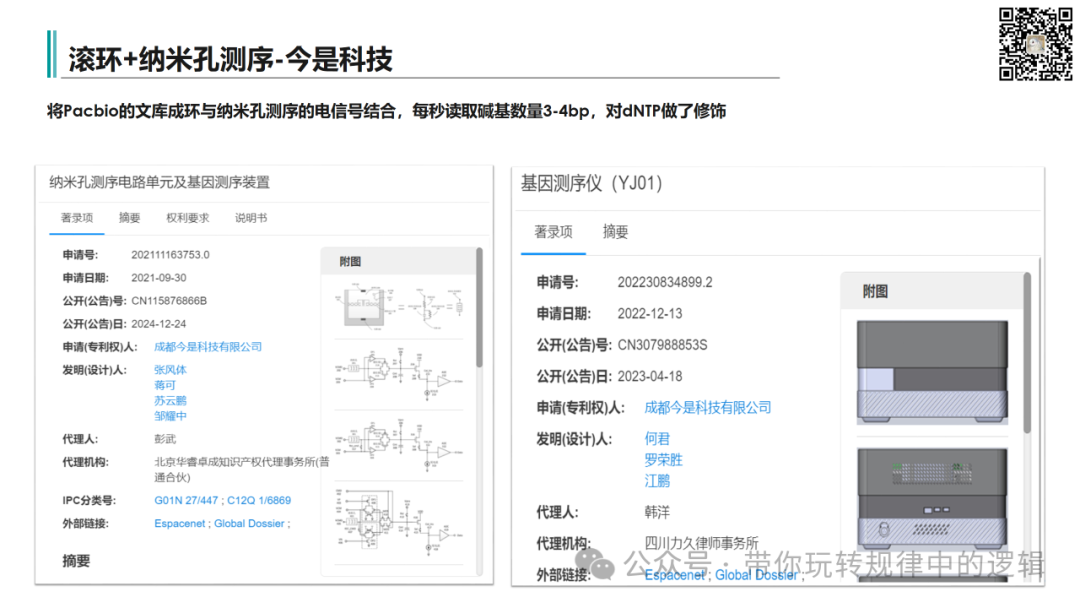Select publication date 2023-04-18

pos(650,377)
